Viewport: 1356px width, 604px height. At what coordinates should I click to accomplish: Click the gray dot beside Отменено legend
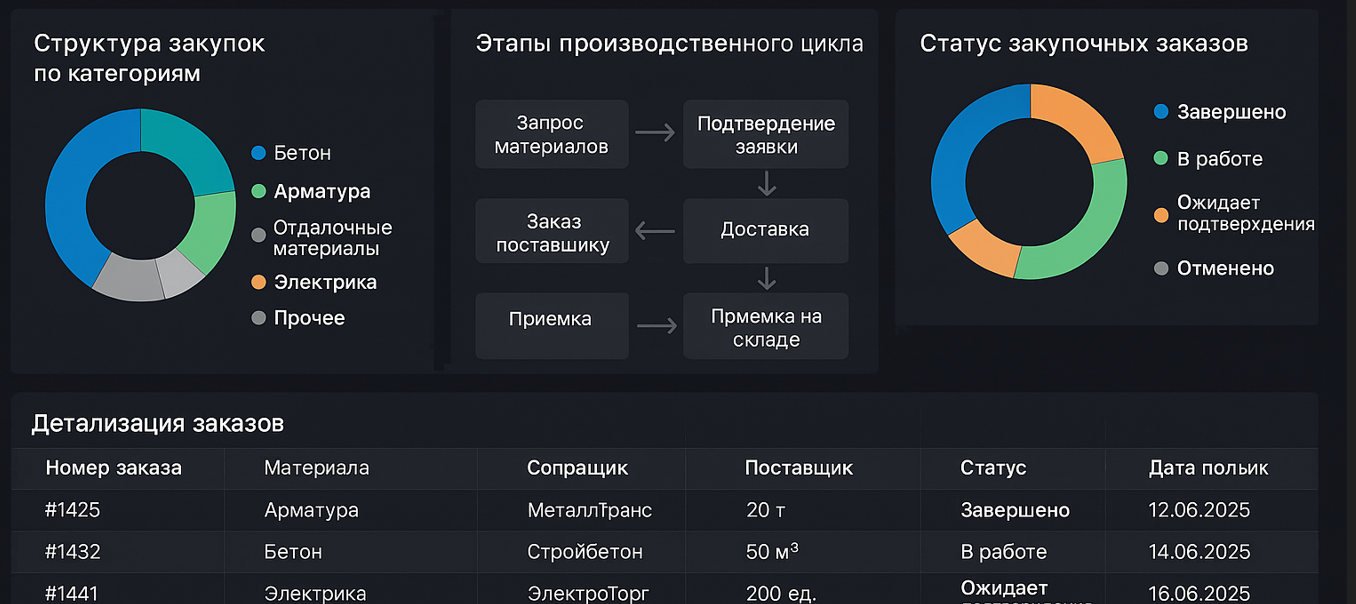point(1161,268)
